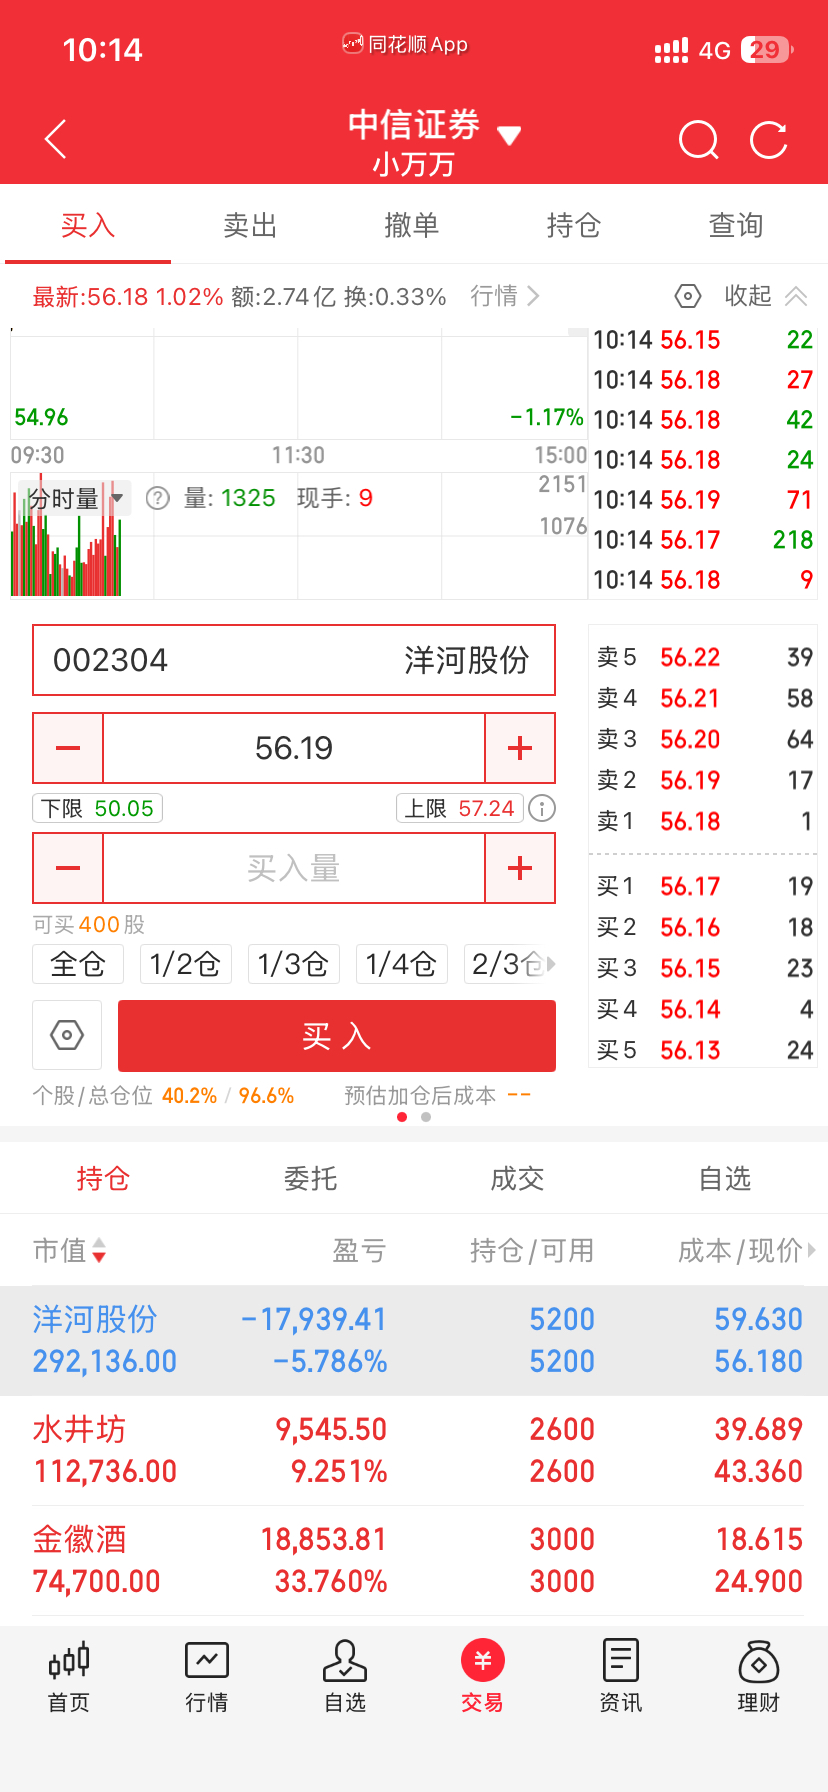Image resolution: width=828 pixels, height=1792 pixels.
Task: Select the 委托 orders tab
Action: 310,1179
